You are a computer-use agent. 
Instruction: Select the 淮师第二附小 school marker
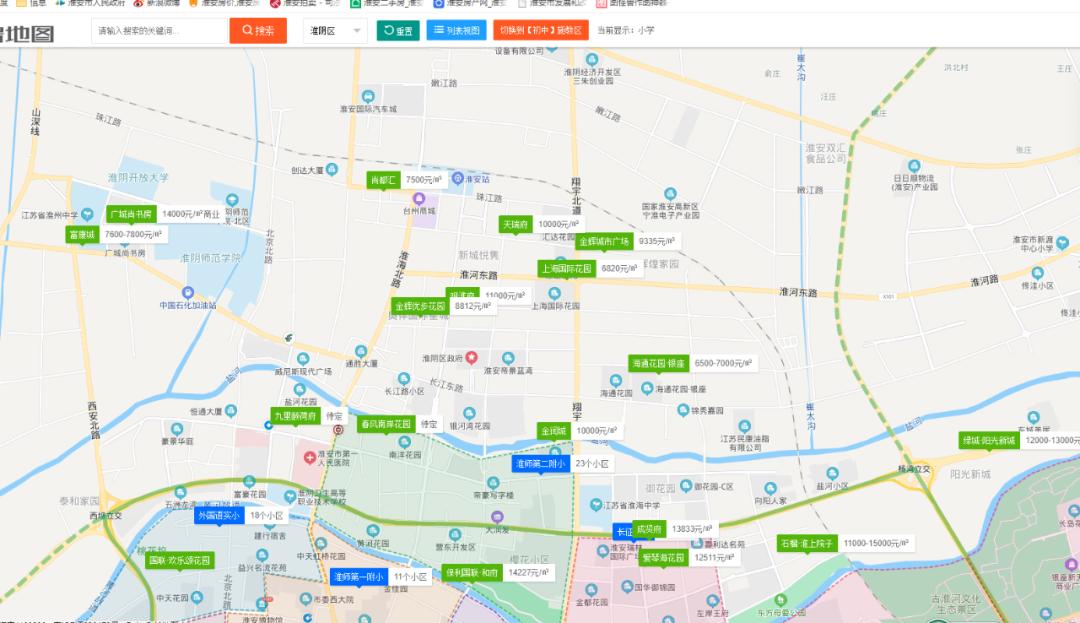coord(541,464)
